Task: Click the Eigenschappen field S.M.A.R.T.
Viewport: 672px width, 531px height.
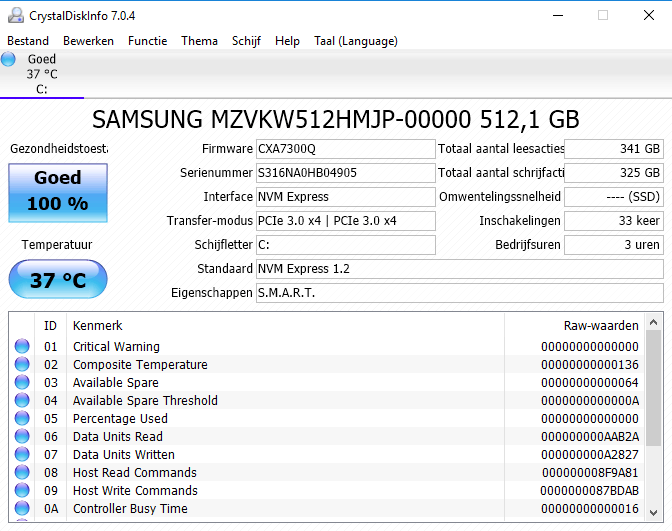Action: click(460, 293)
